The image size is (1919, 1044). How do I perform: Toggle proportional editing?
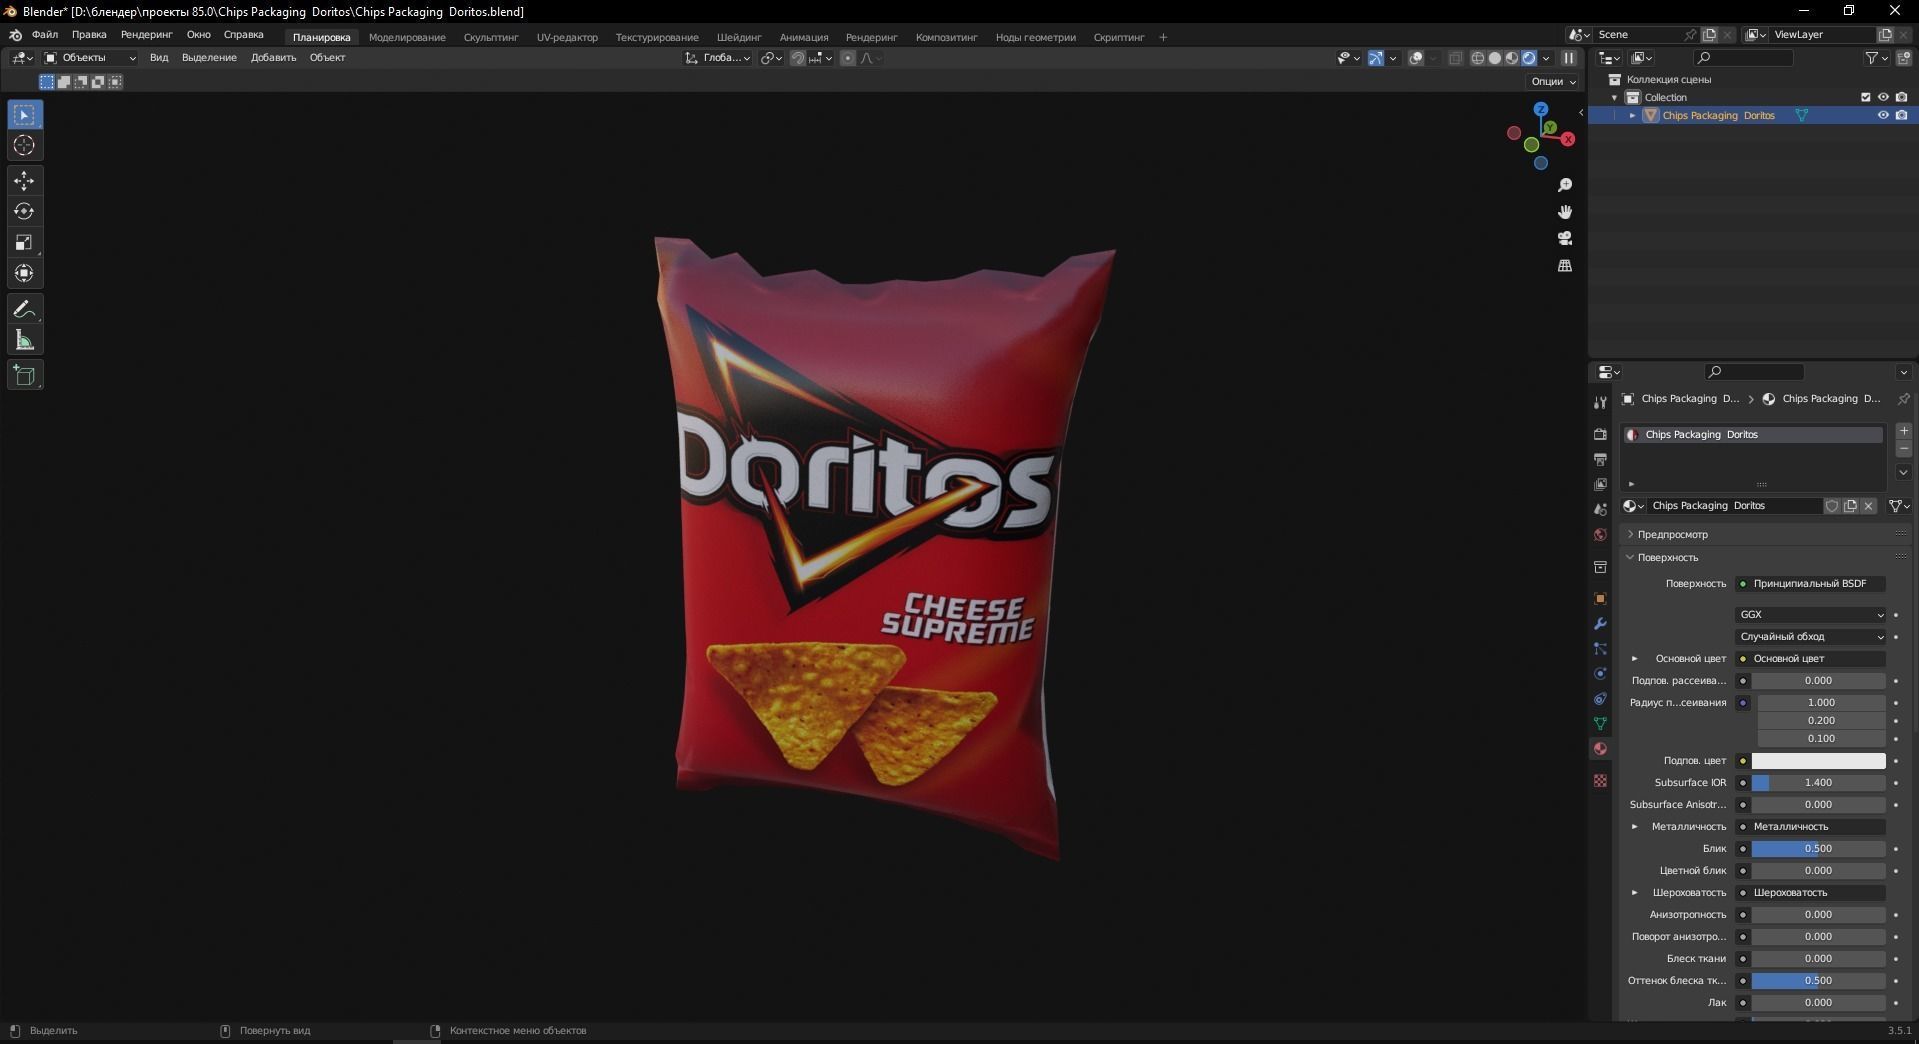point(848,58)
